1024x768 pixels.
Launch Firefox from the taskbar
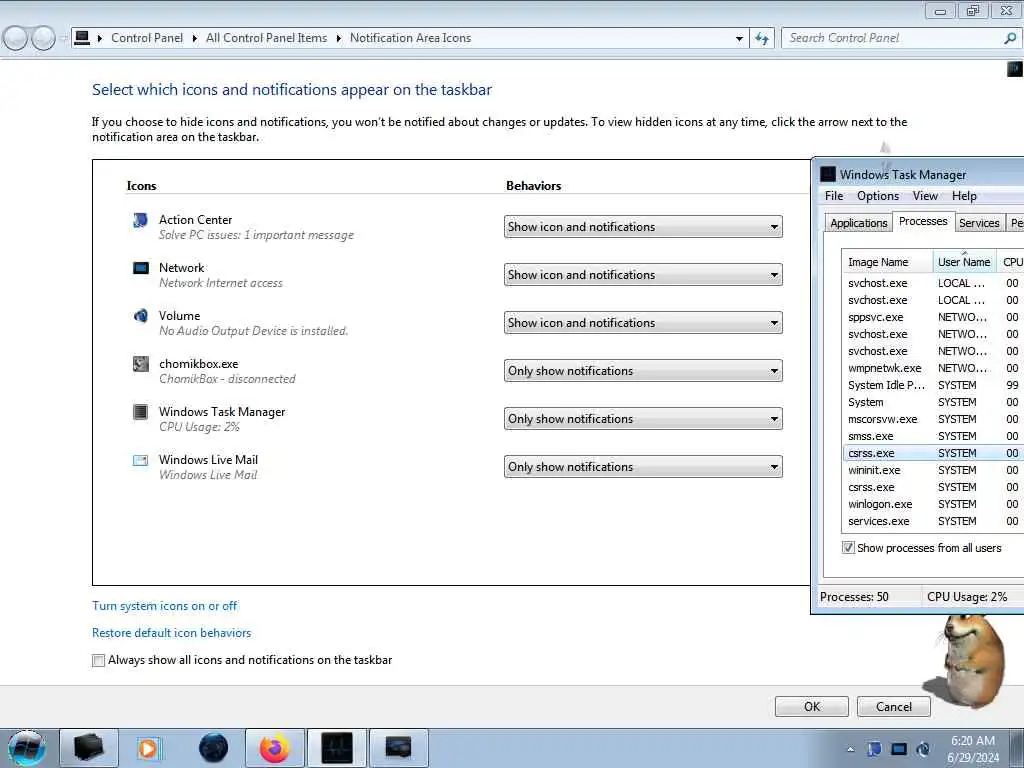click(x=274, y=748)
